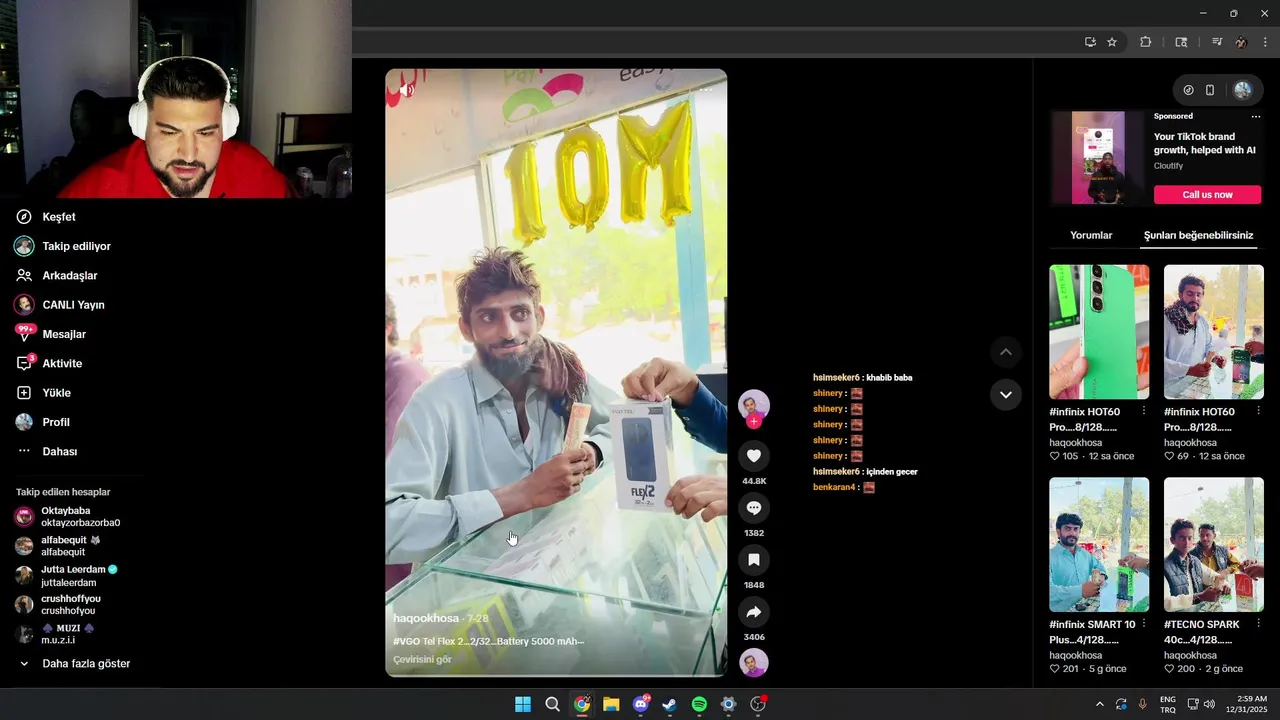Screen dimensions: 1280x720
Task: Click hsimseker6 khabib baba chat message
Action: (862, 378)
